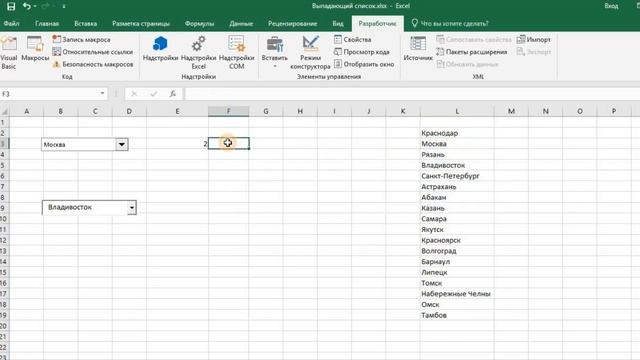Click the Name Box showing F3
The height and width of the screenshot is (360, 640).
point(49,94)
